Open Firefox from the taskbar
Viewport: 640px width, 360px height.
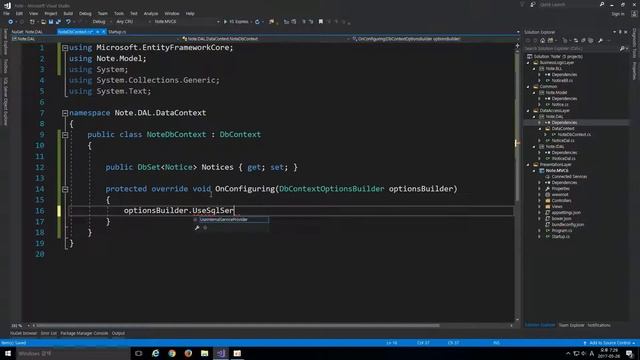pyautogui.click(x=188, y=353)
